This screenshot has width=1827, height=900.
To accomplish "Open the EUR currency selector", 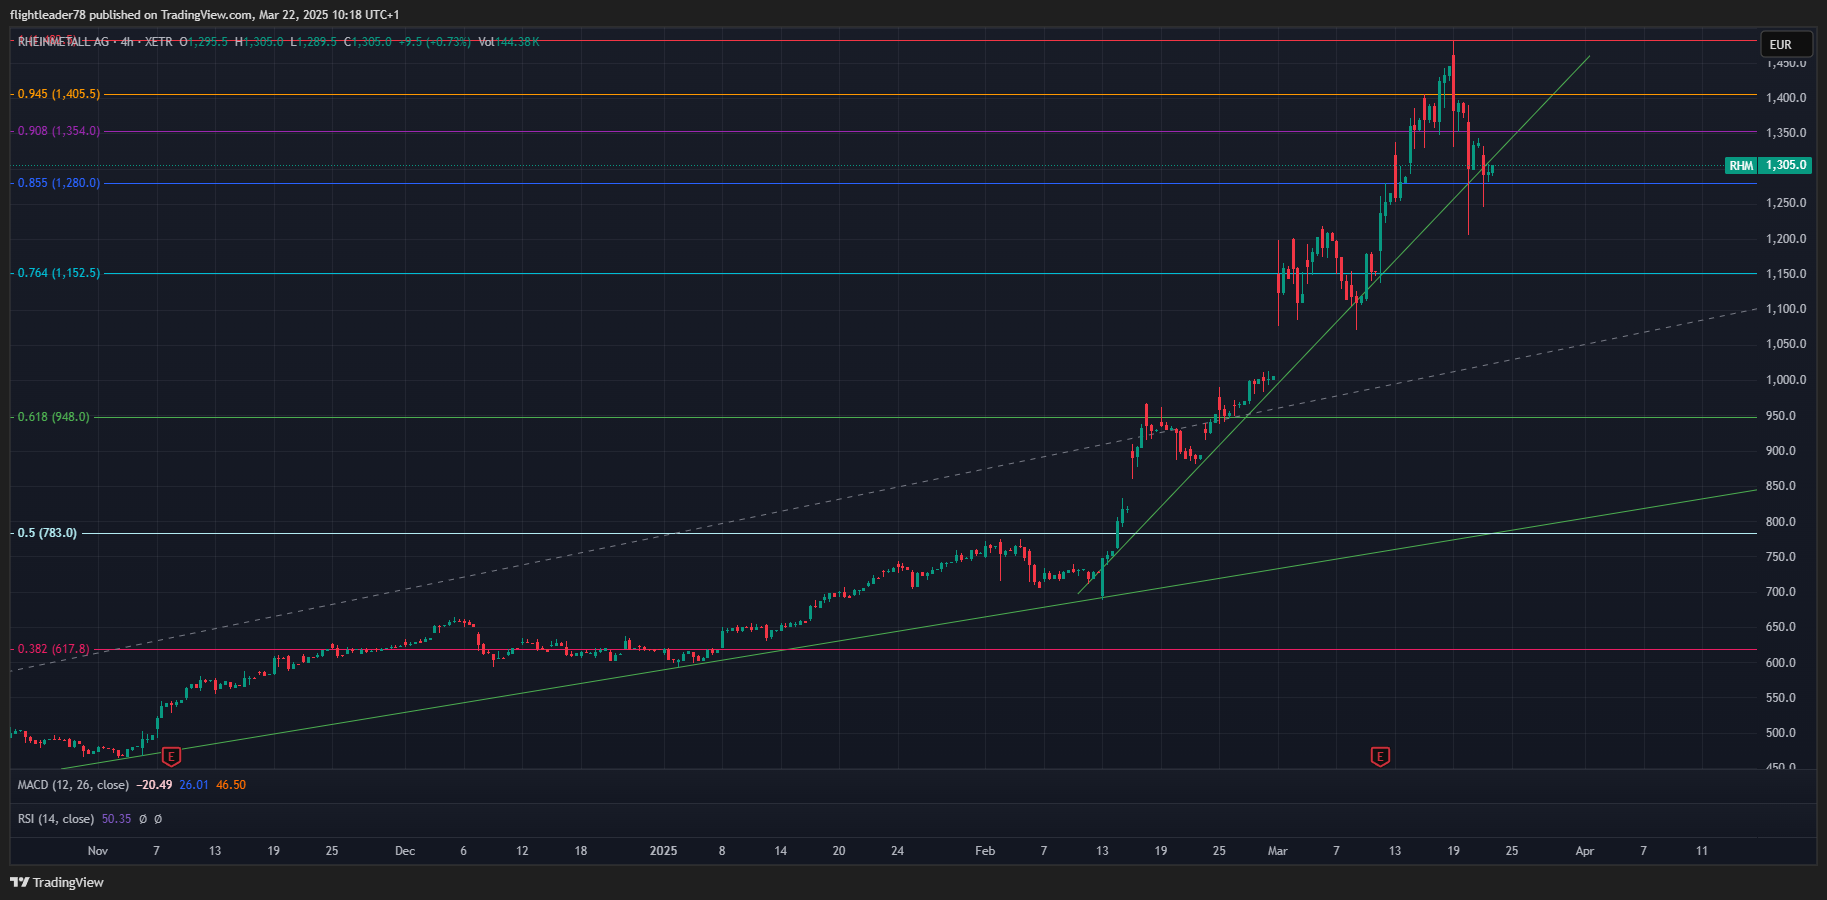I will coord(1786,44).
